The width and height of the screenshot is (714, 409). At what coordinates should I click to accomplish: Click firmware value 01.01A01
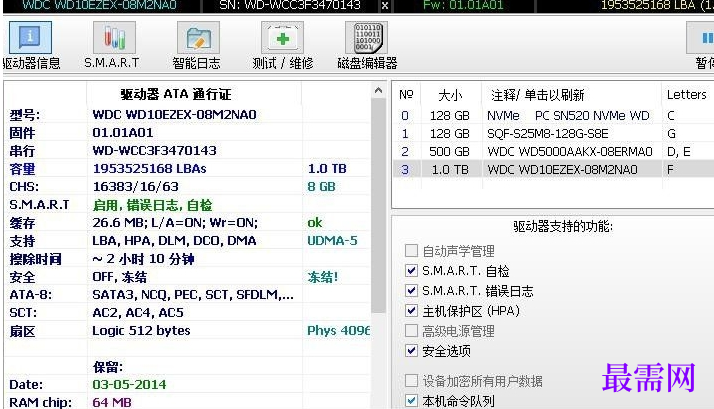pos(123,133)
